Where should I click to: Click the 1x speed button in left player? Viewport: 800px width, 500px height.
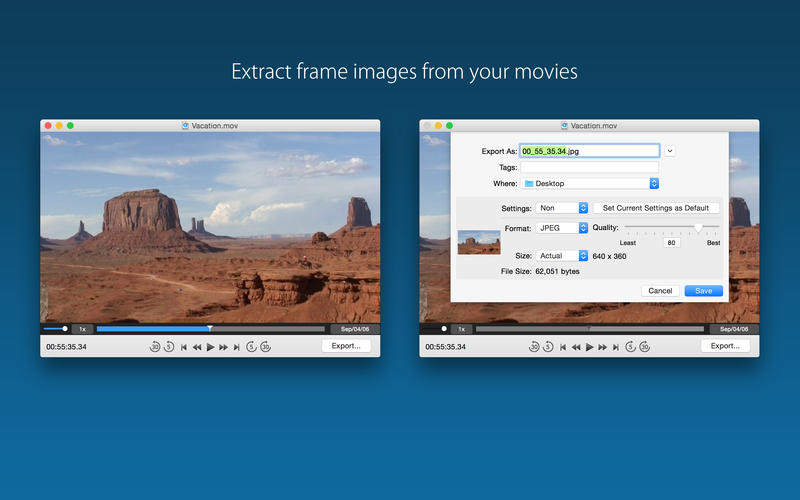tap(82, 328)
